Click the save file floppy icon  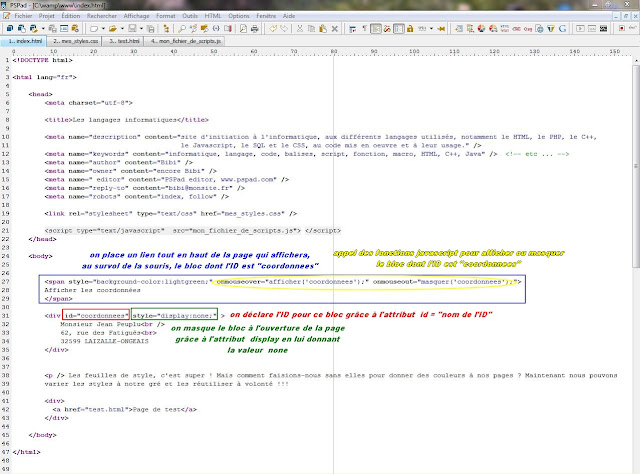[x=132, y=29]
